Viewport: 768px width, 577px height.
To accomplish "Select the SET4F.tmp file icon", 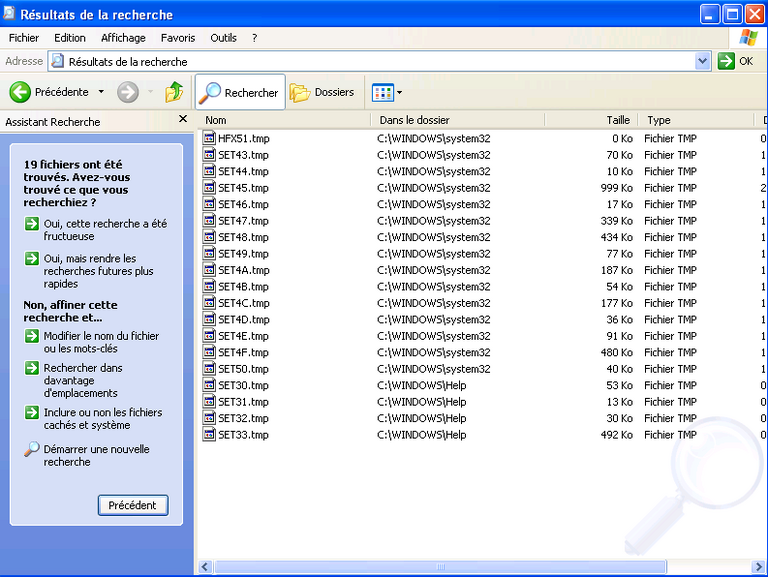I will [x=209, y=352].
